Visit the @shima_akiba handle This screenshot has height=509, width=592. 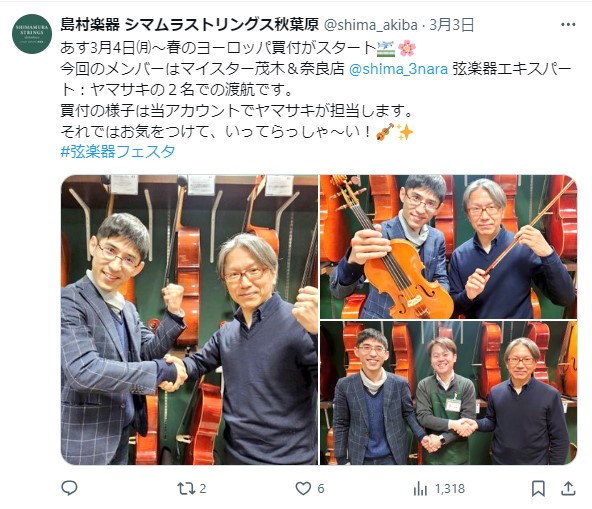(x=371, y=25)
